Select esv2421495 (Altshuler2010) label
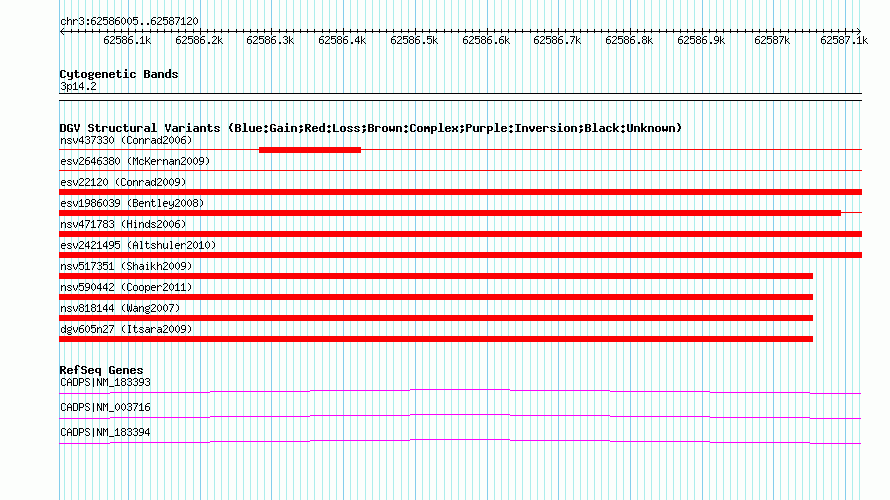Viewport: 890px width, 500px height. (x=138, y=245)
